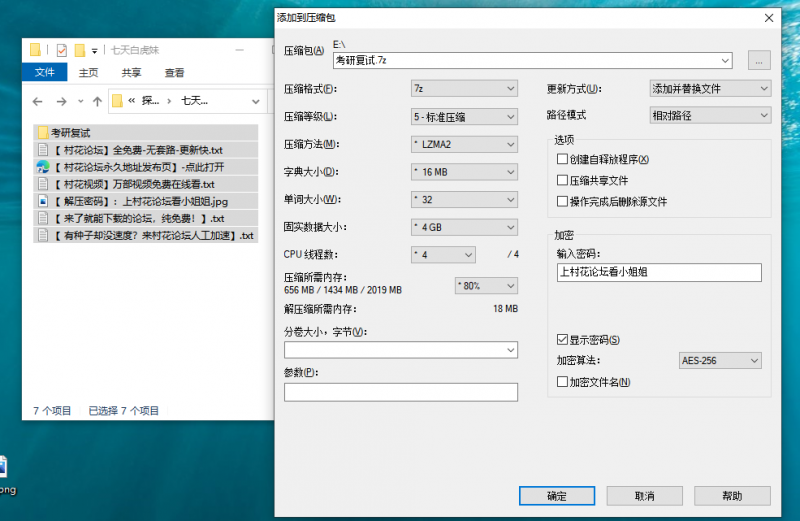Enable 创建自释放程序 checkbox

pos(562,159)
